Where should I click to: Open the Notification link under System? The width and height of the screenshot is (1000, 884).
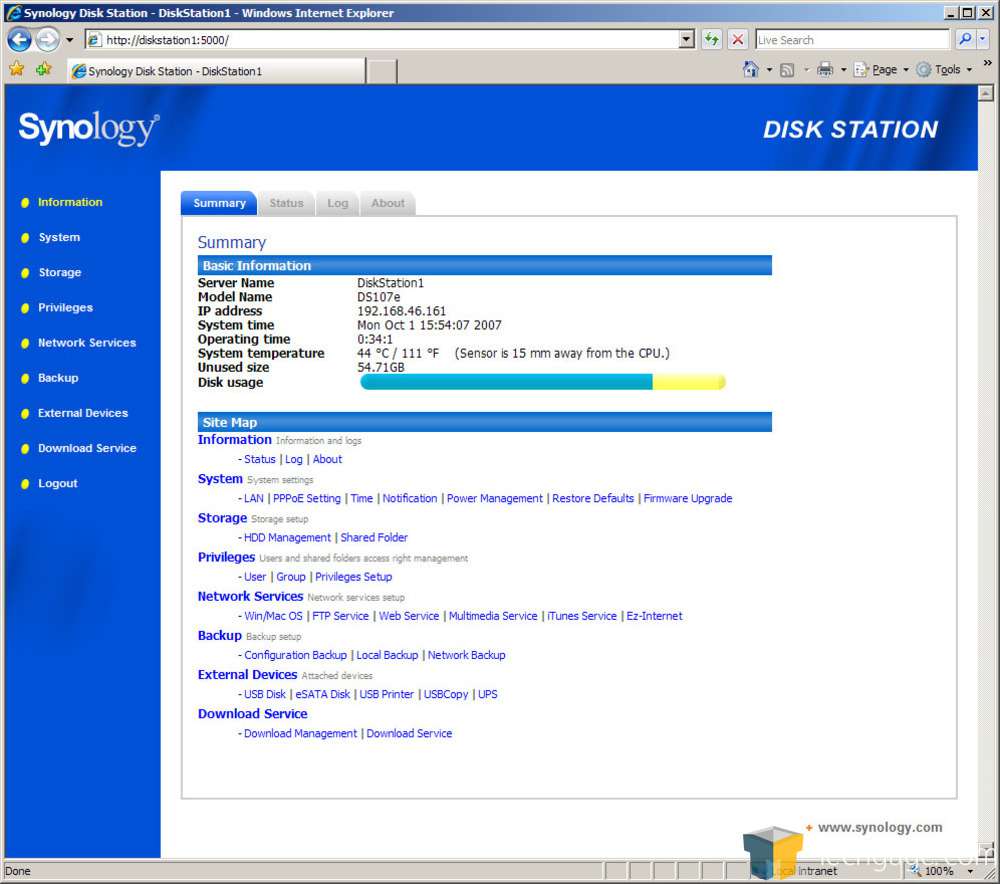click(409, 498)
